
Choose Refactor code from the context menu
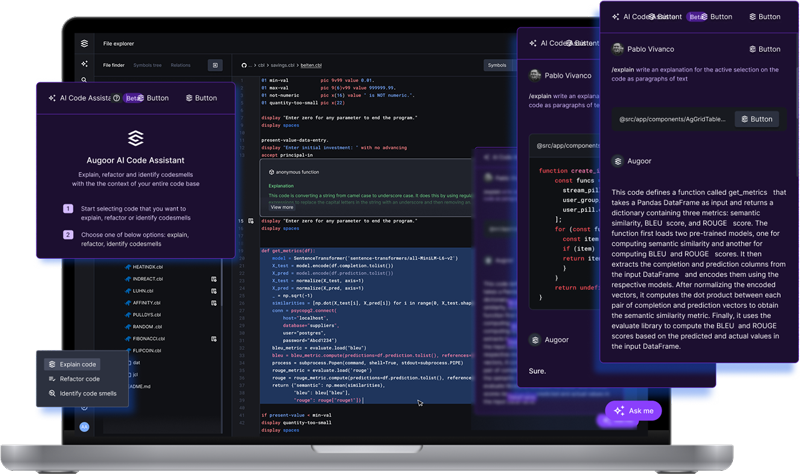[74, 379]
